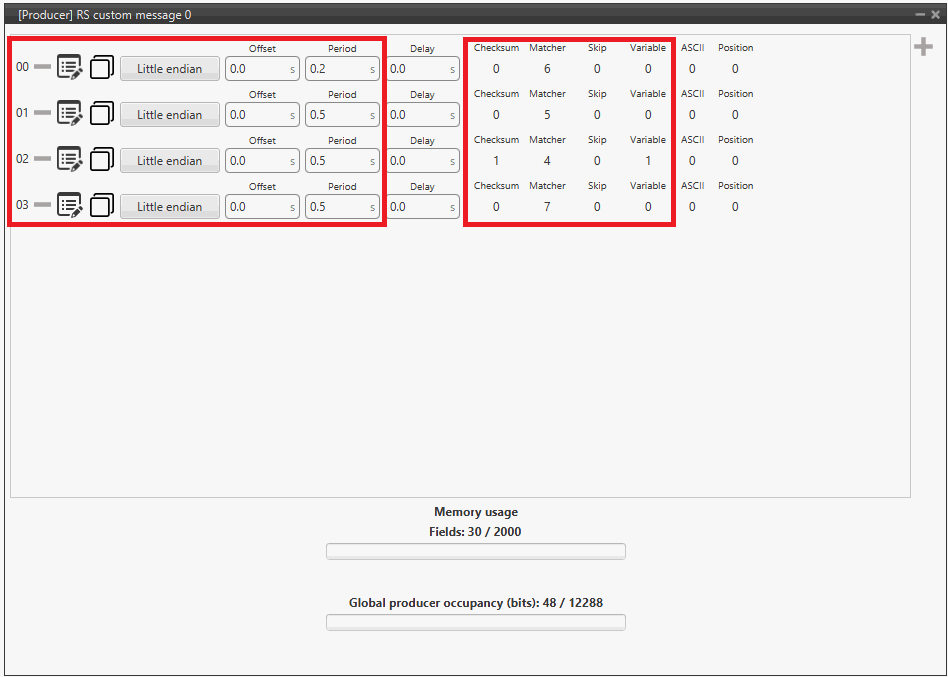Duplicate message 01 using the copy icon
Screen dimensions: 948x677
pyautogui.click(x=101, y=114)
